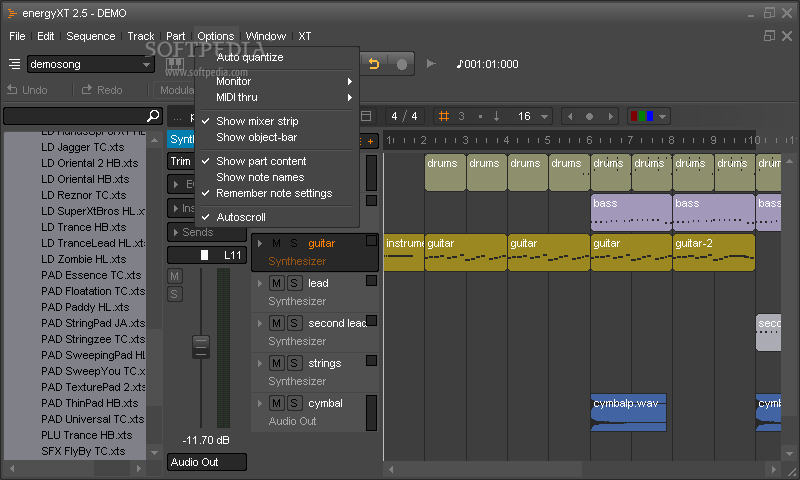Solo the guitar track

294,243
